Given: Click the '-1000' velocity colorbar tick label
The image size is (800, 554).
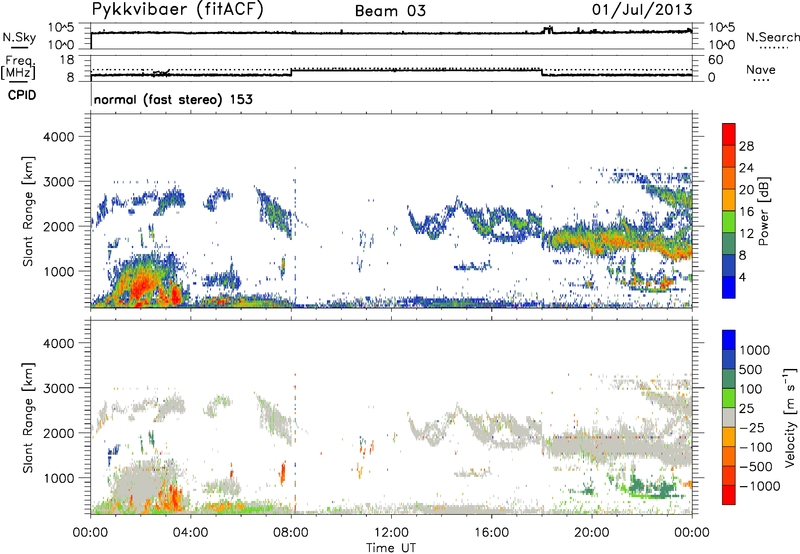Looking at the screenshot, I should tap(759, 486).
